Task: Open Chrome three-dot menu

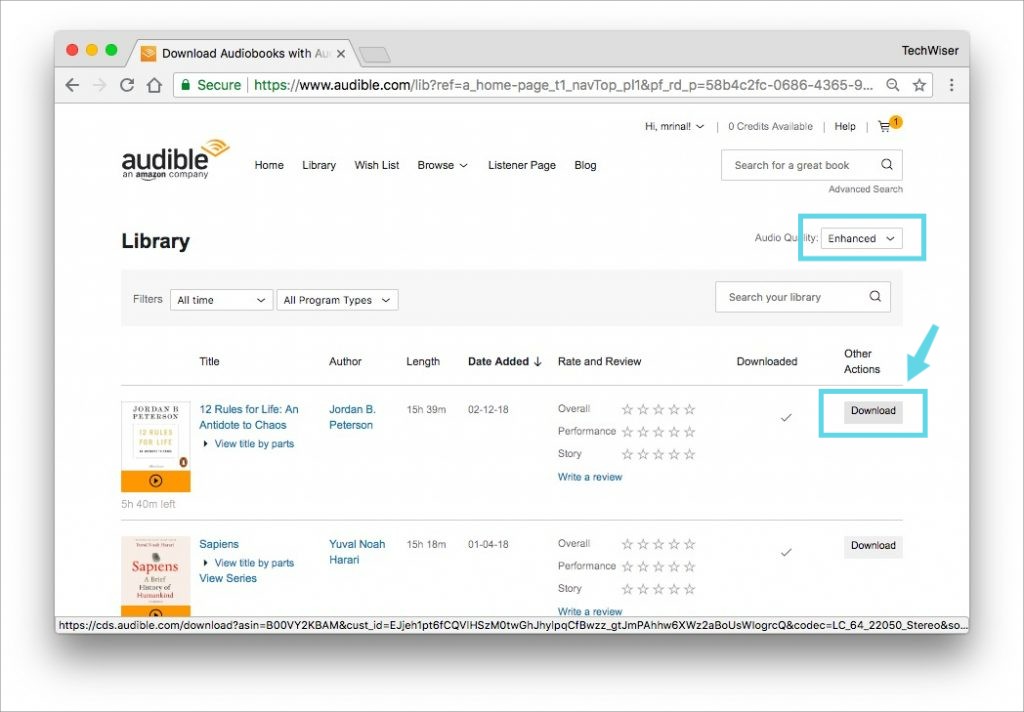Action: click(x=952, y=85)
